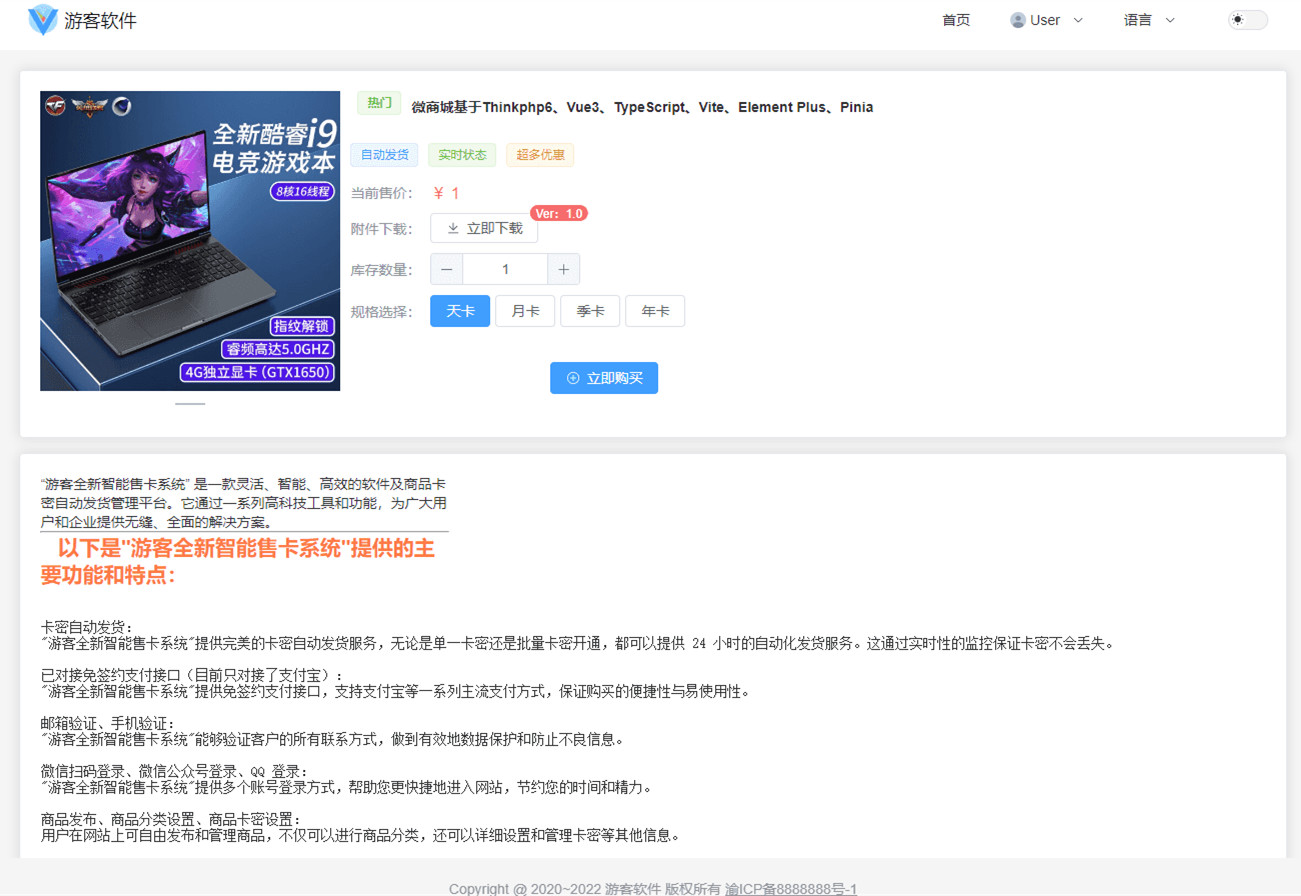Click the 超多优惠 tag

(x=540, y=155)
